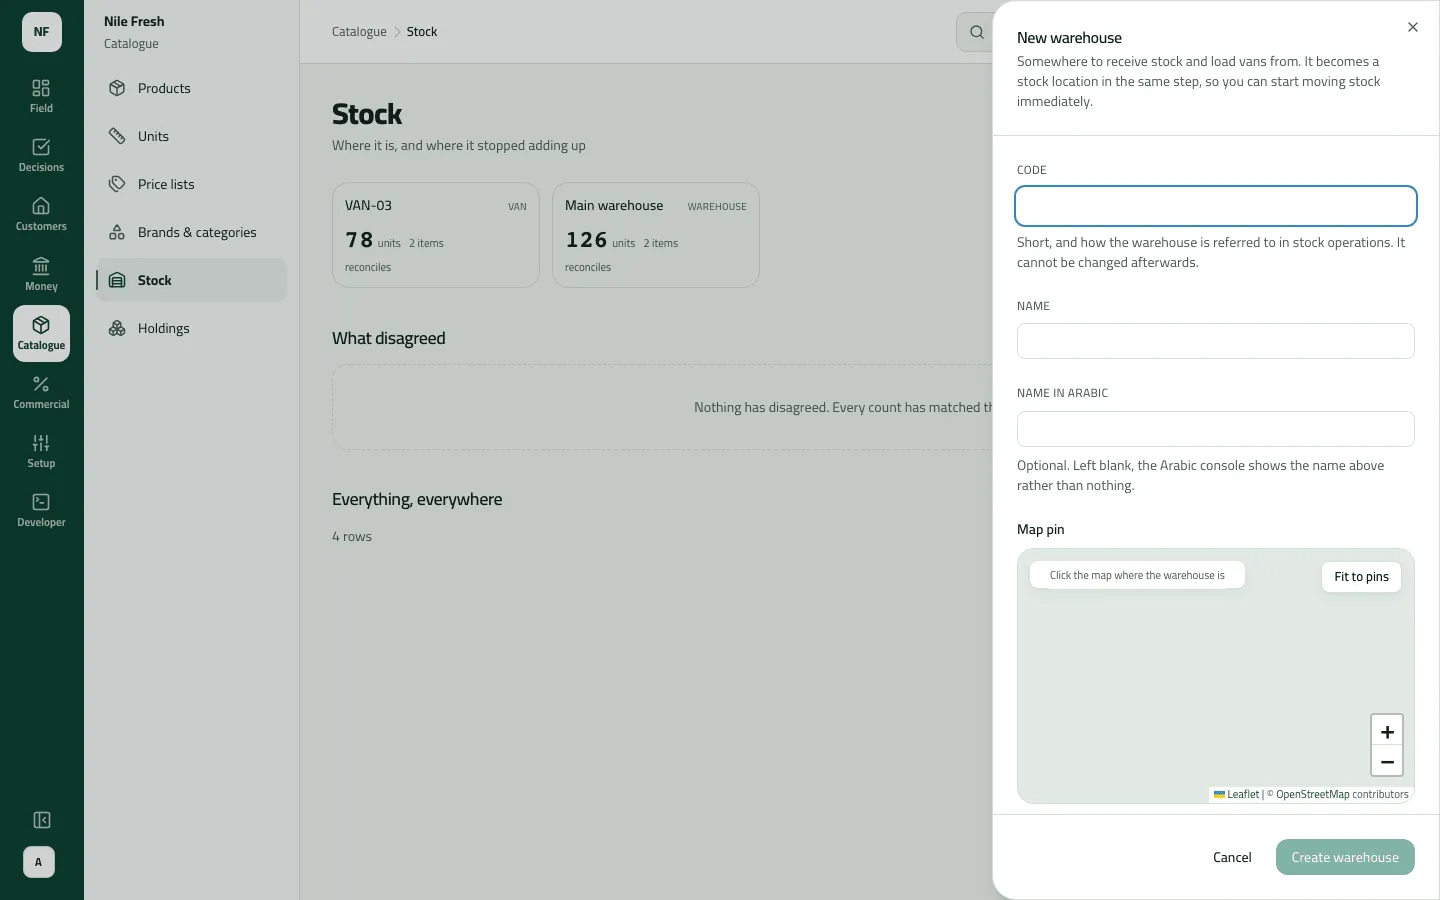The height and width of the screenshot is (900, 1440).
Task: Click the Fit to pins button
Action: (1361, 577)
